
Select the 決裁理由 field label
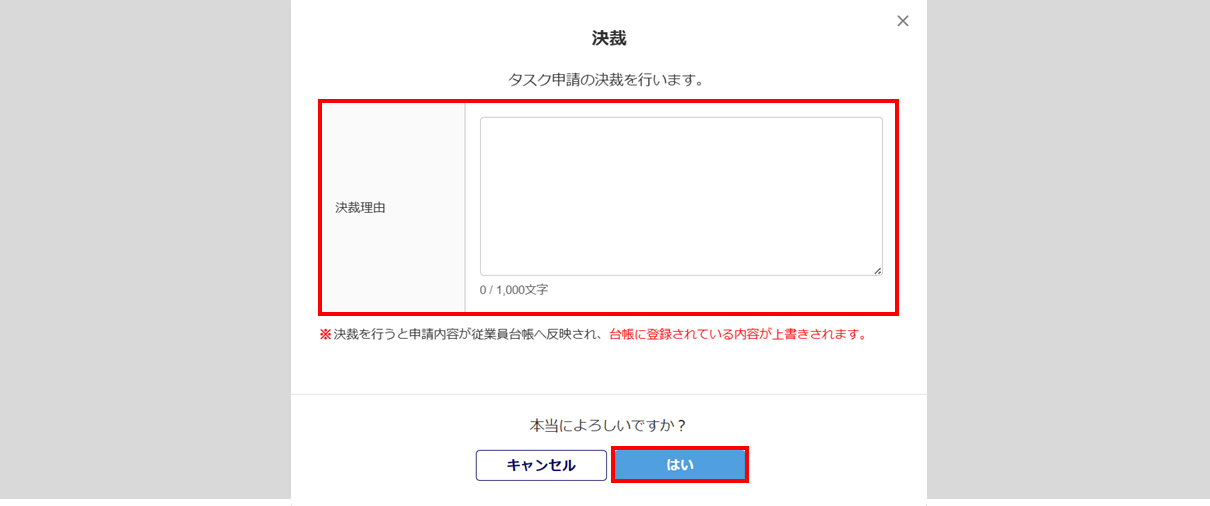(360, 209)
